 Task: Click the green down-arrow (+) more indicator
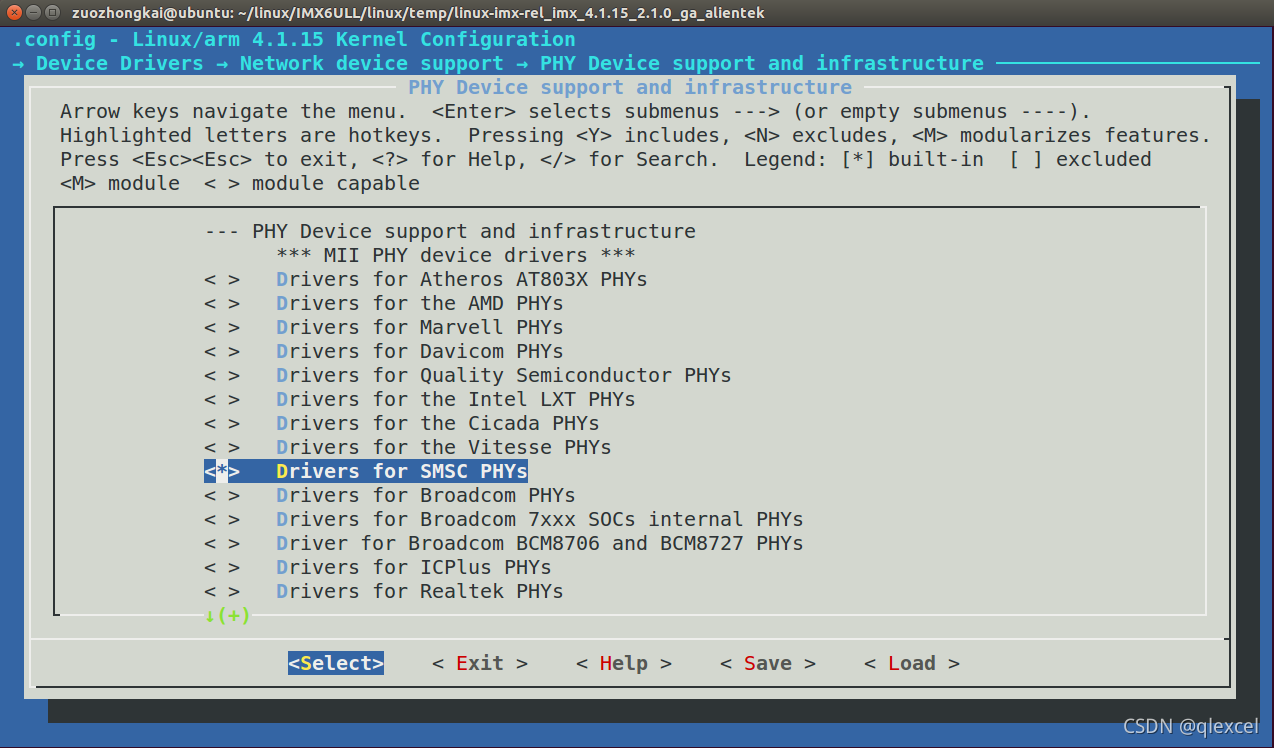pyautogui.click(x=227, y=615)
